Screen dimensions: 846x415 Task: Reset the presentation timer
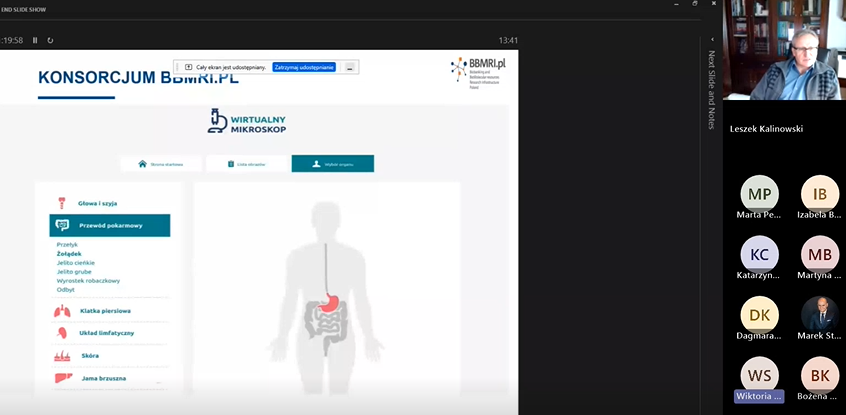(x=50, y=40)
